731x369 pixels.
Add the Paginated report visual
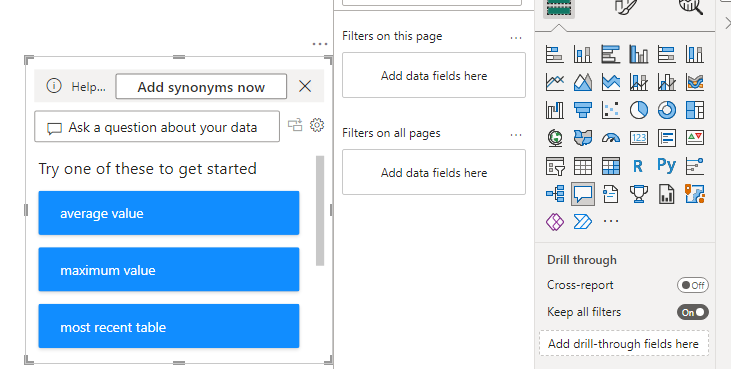[667, 194]
